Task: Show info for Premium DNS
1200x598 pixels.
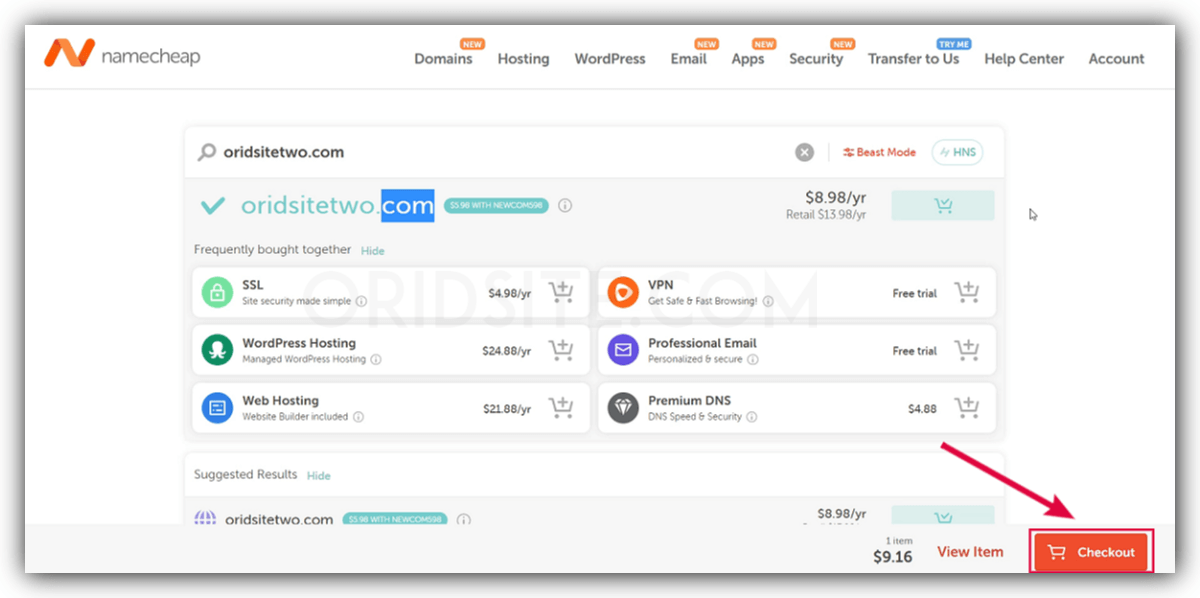Action: point(752,417)
